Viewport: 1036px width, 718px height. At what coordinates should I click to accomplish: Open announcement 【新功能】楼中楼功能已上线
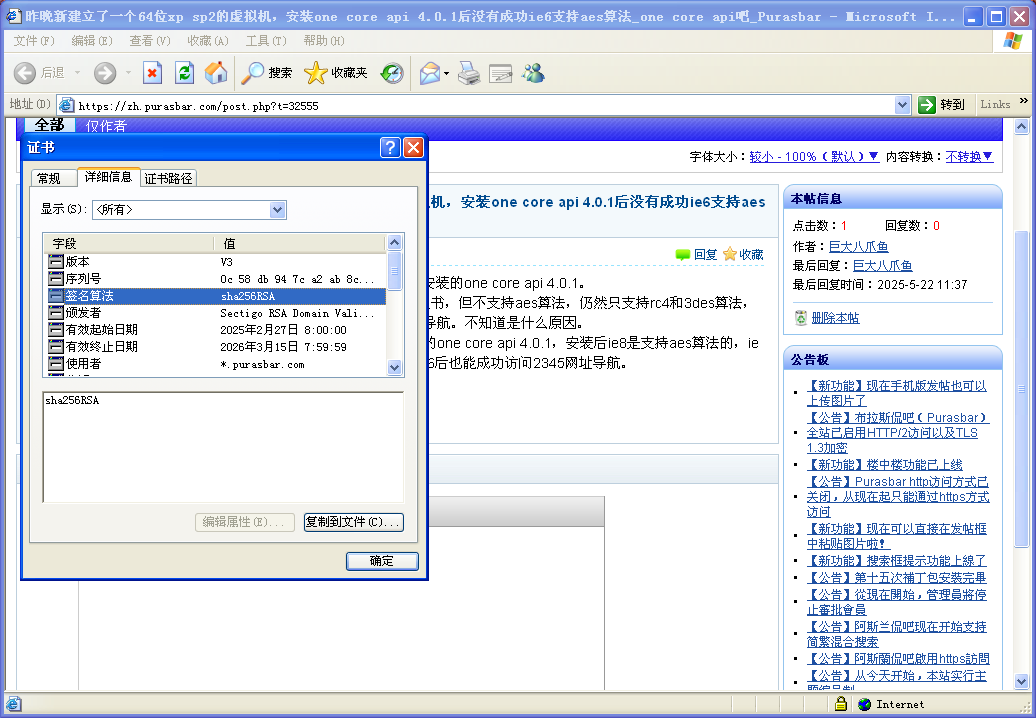coord(885,465)
